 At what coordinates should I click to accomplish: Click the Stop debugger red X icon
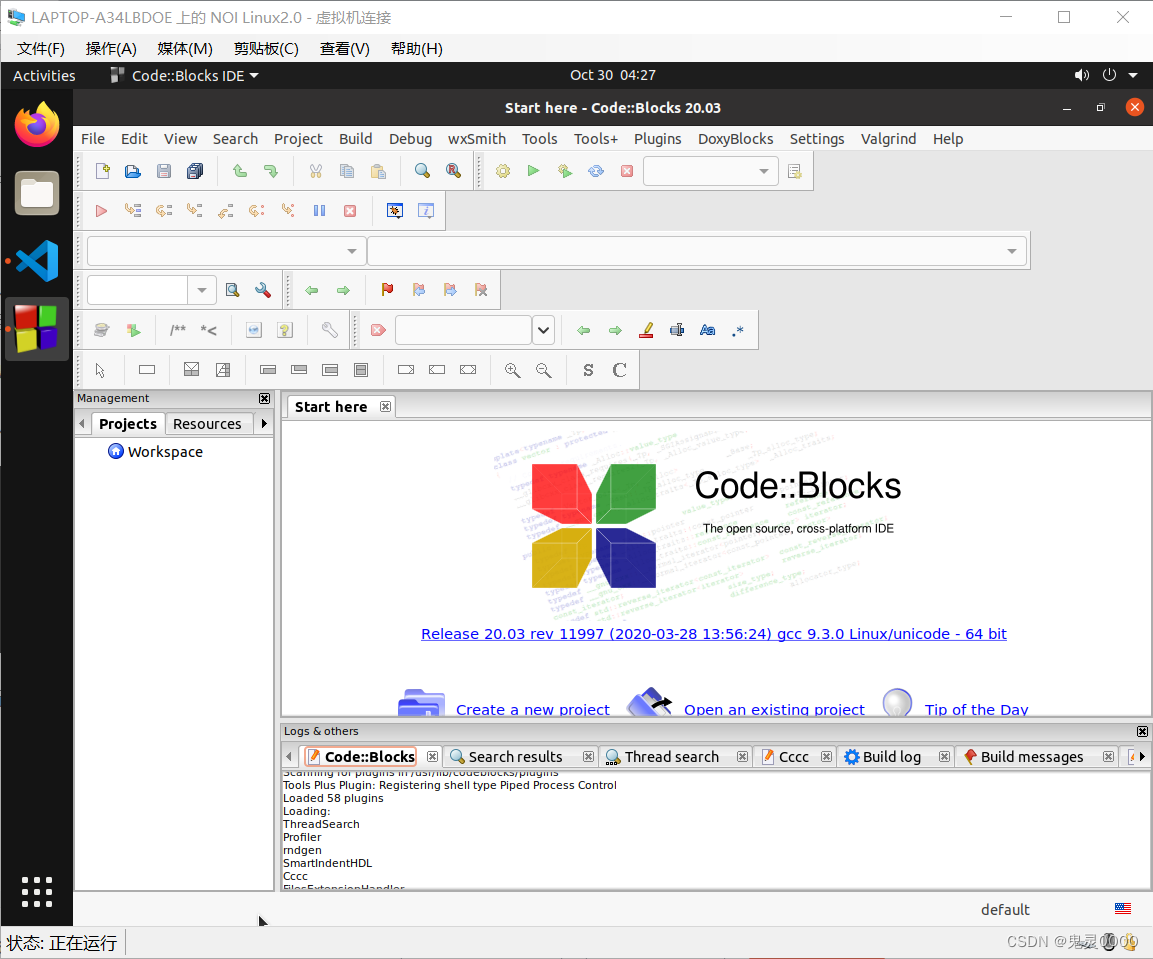(350, 211)
